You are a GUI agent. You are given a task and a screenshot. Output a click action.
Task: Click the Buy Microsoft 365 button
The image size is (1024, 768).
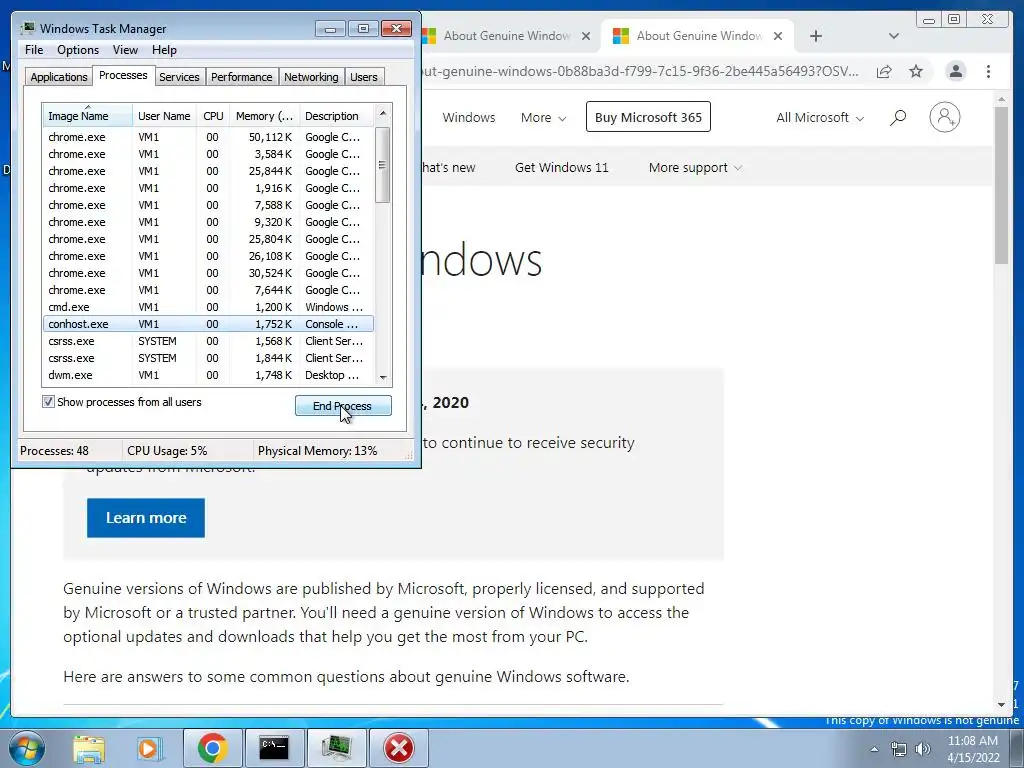tap(648, 117)
